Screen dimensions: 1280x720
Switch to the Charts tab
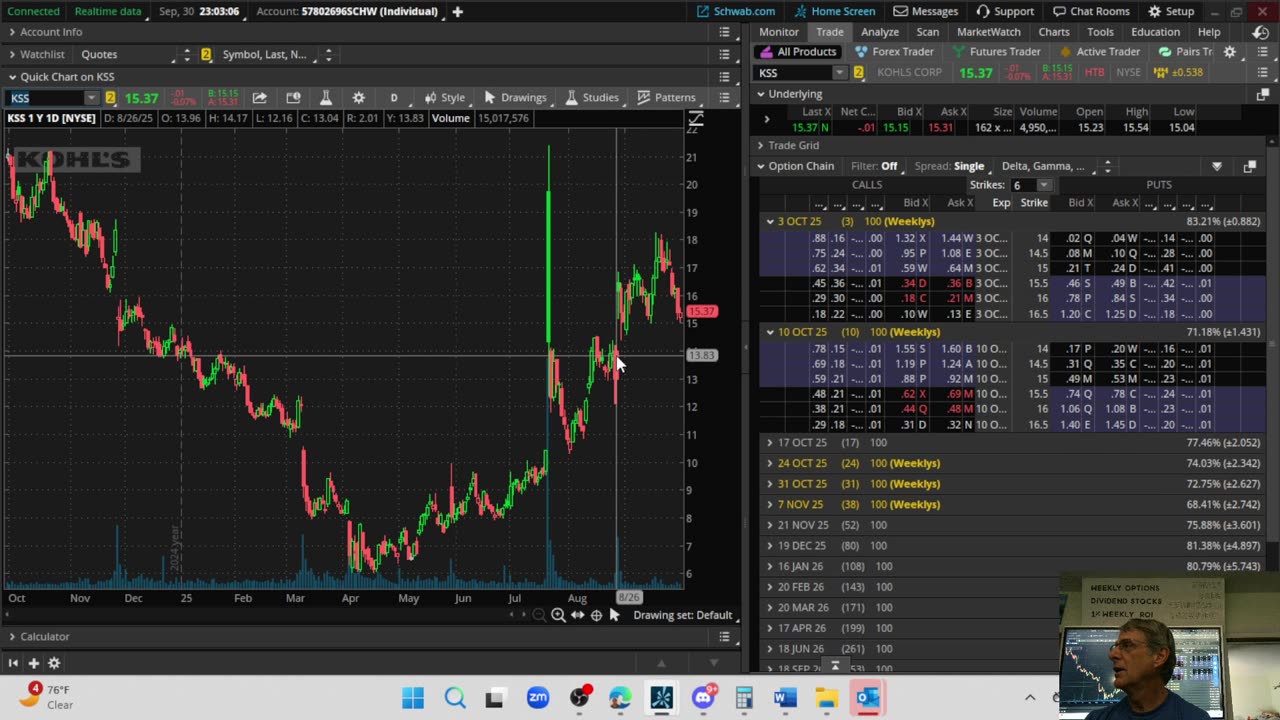pyautogui.click(x=1053, y=32)
